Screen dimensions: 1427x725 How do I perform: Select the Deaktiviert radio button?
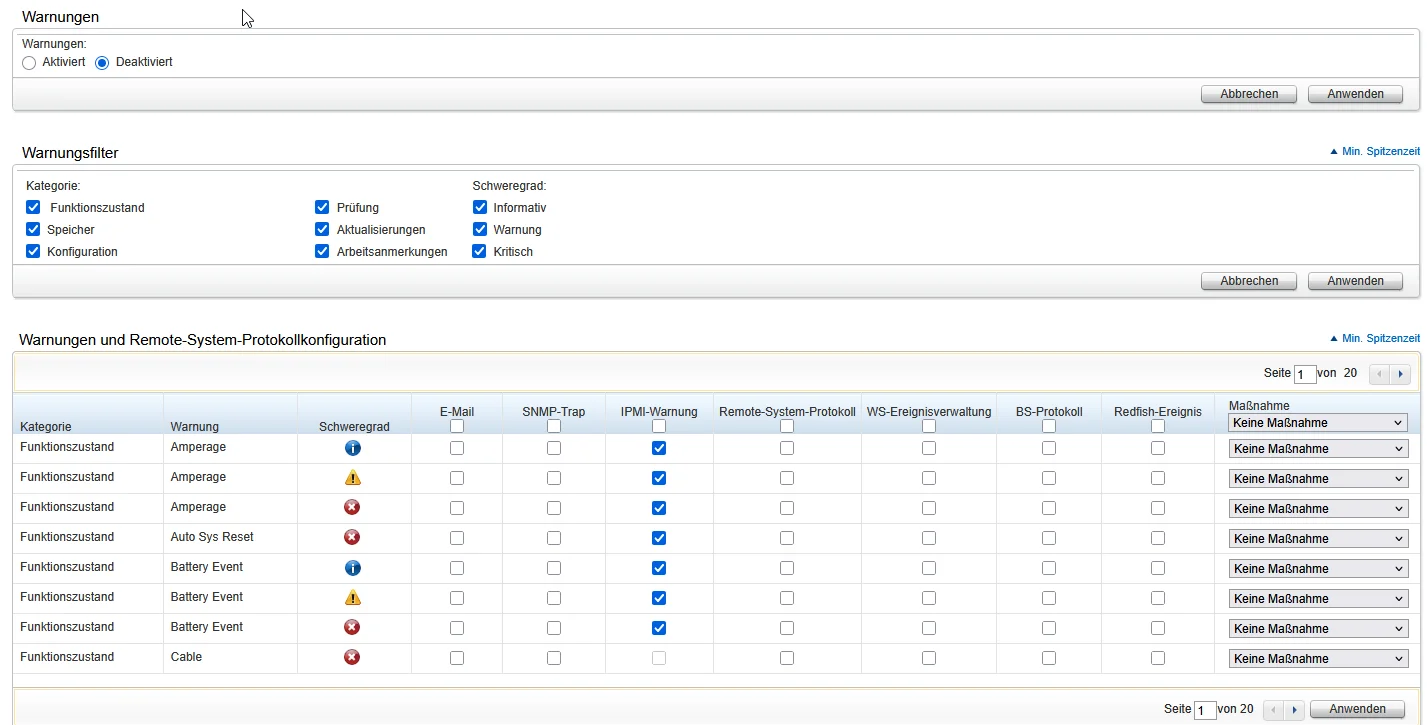[x=102, y=63]
